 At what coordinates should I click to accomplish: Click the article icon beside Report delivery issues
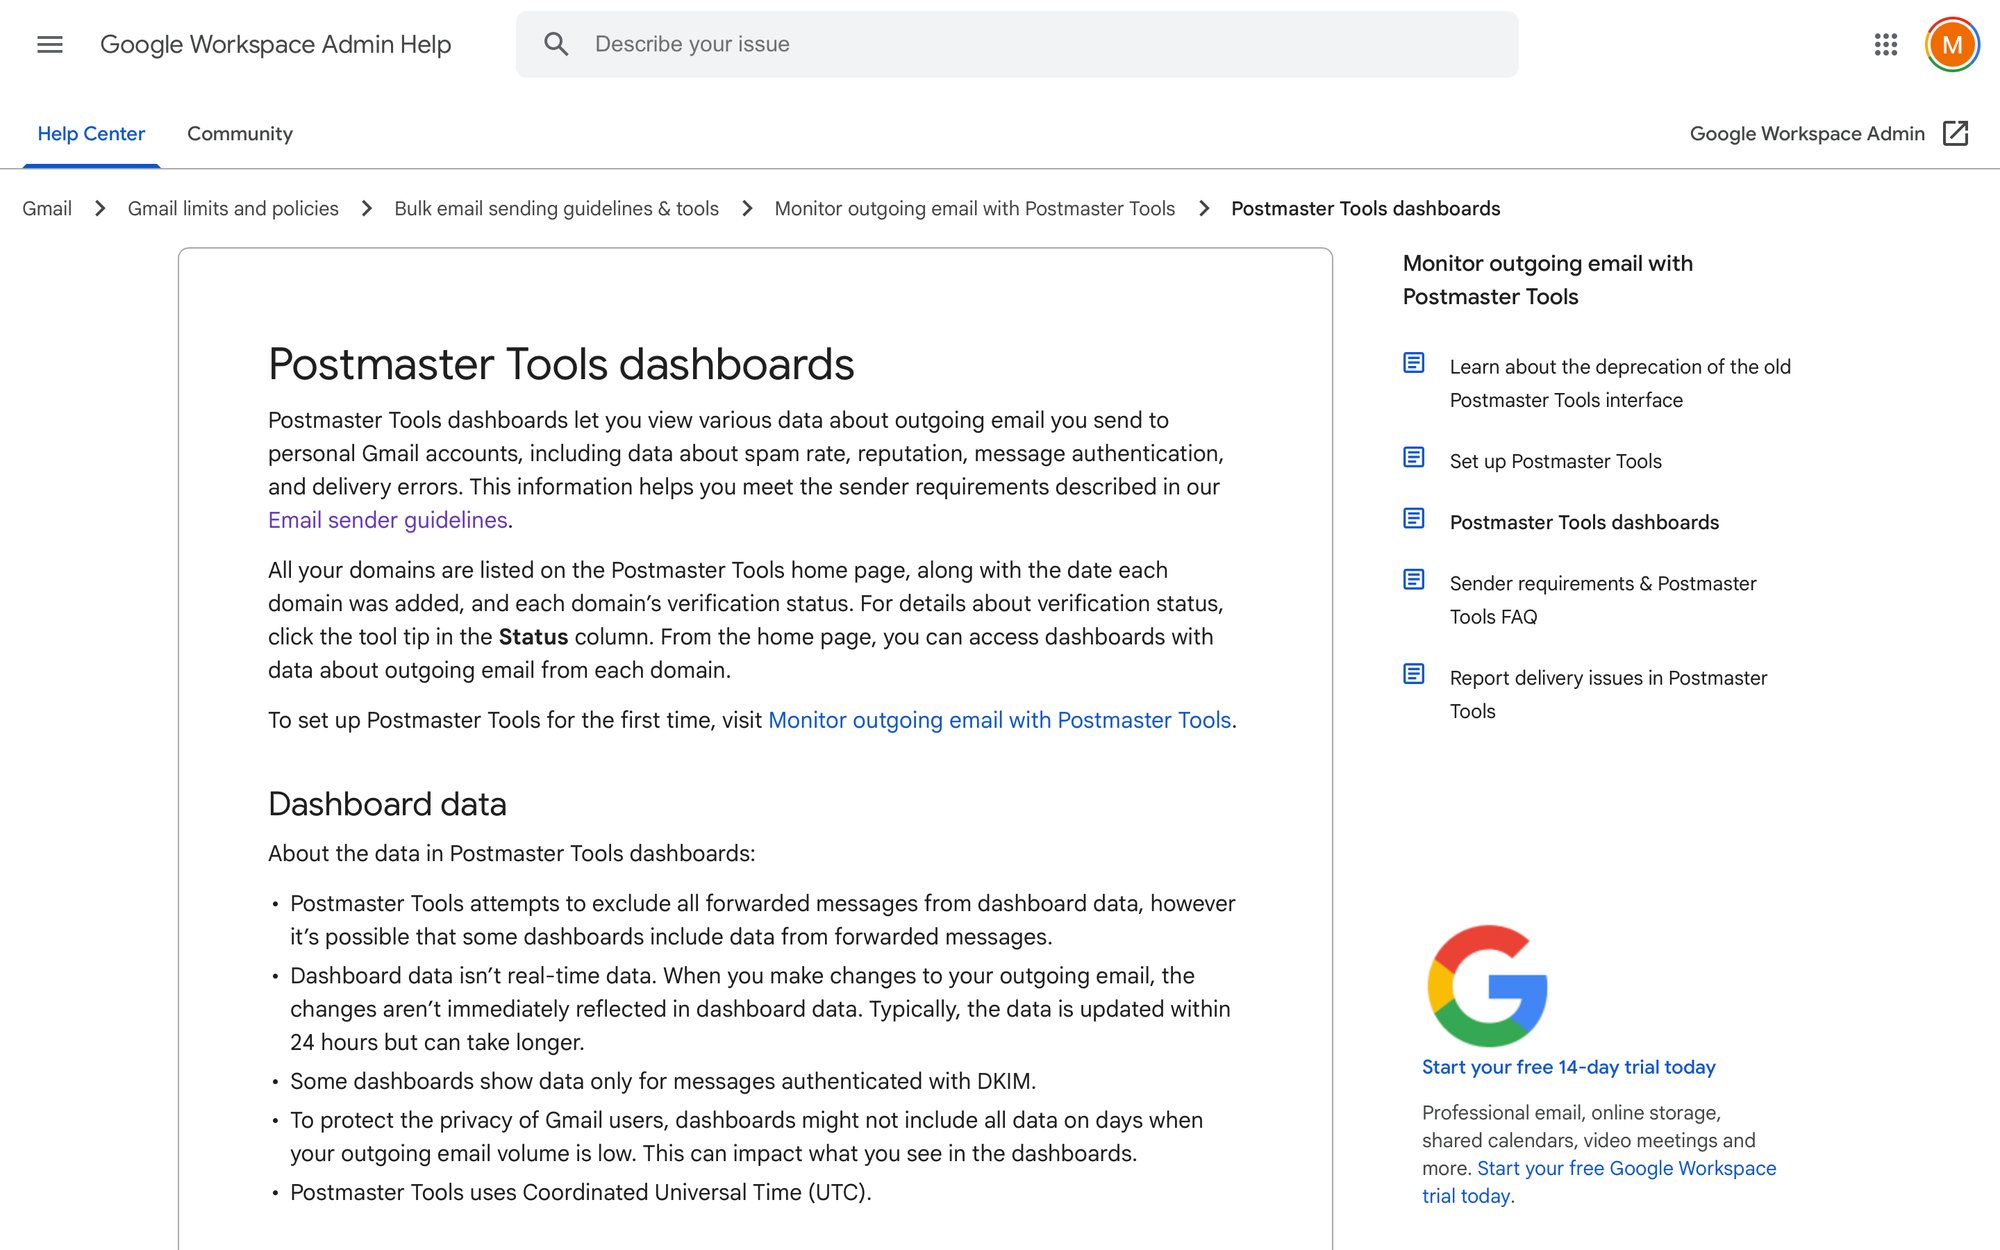(x=1414, y=674)
